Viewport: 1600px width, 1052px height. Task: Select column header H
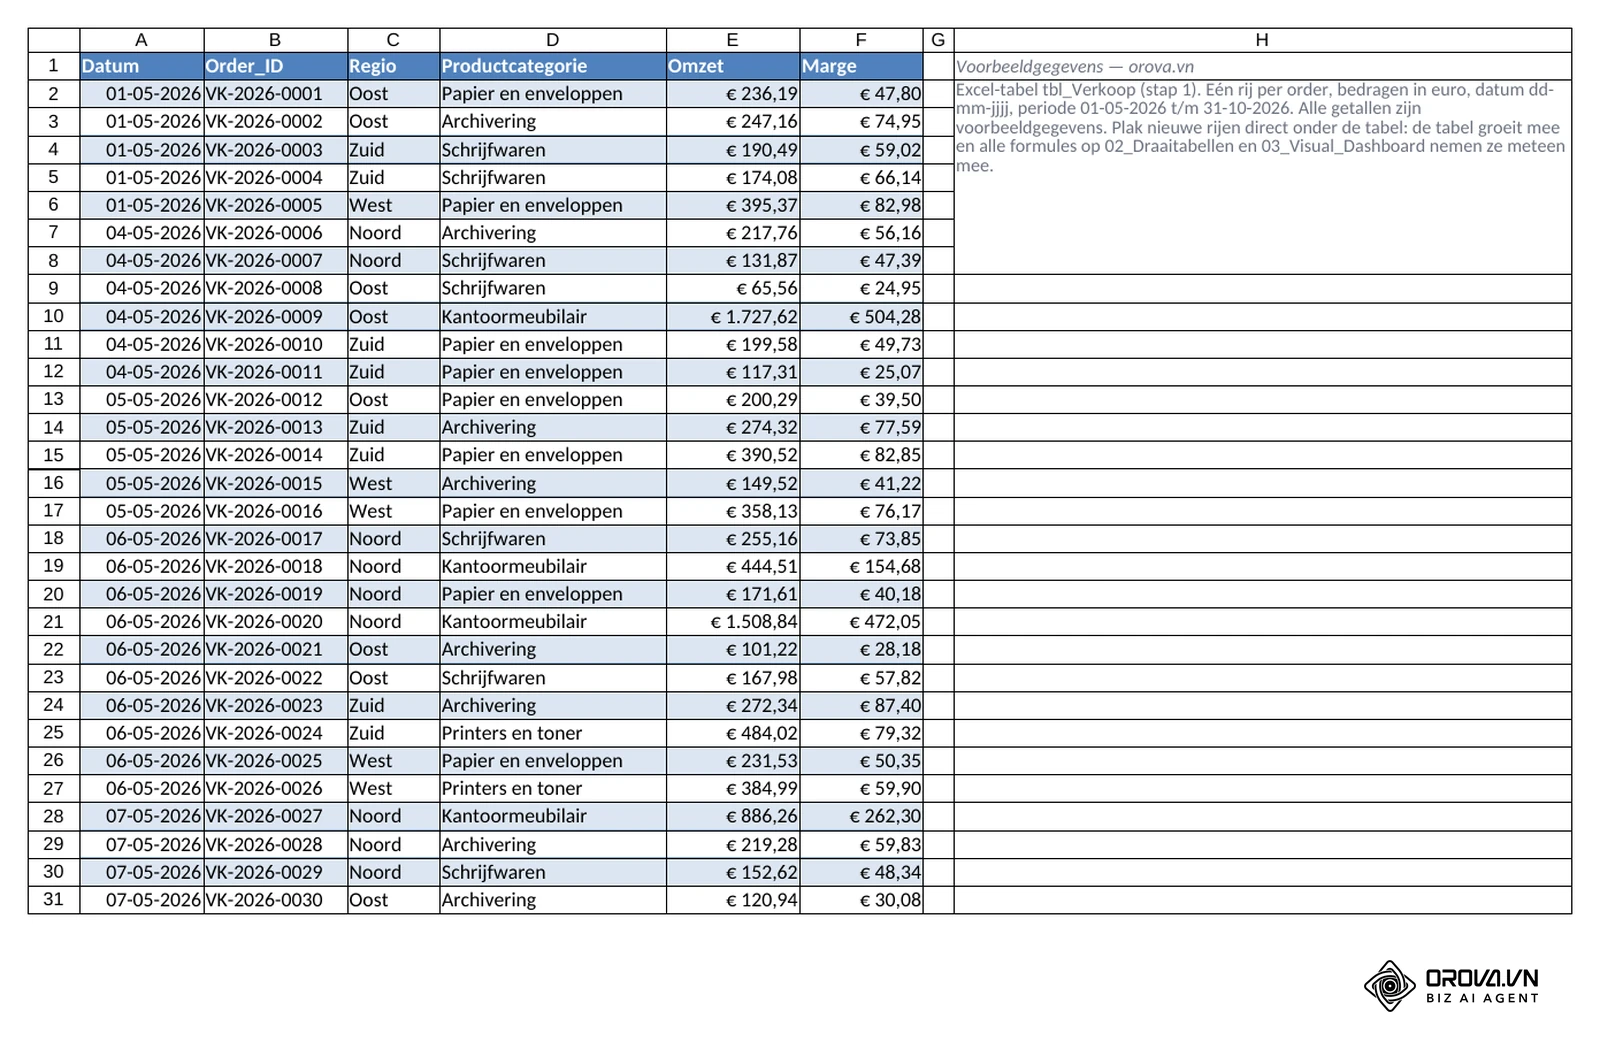click(x=1262, y=40)
